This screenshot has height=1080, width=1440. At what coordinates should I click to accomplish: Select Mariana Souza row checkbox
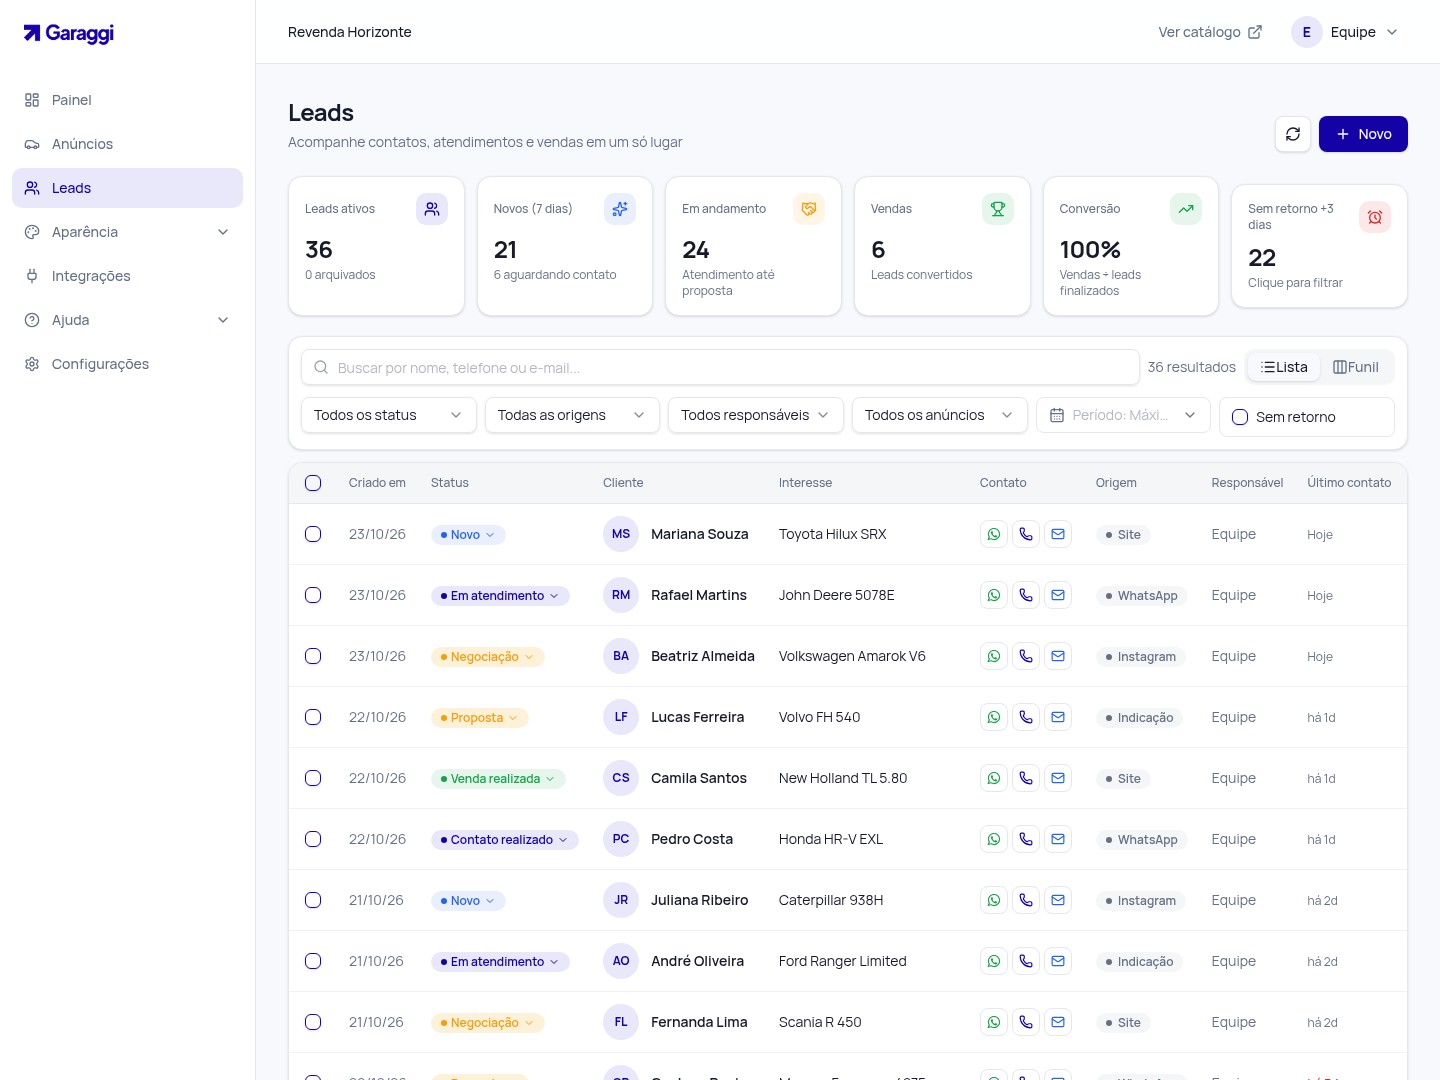tap(313, 534)
